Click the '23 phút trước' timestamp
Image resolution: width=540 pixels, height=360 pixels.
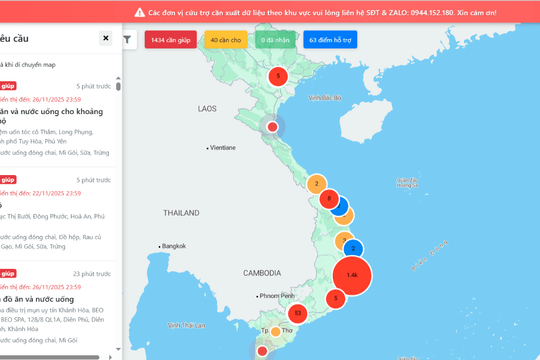coord(92,274)
